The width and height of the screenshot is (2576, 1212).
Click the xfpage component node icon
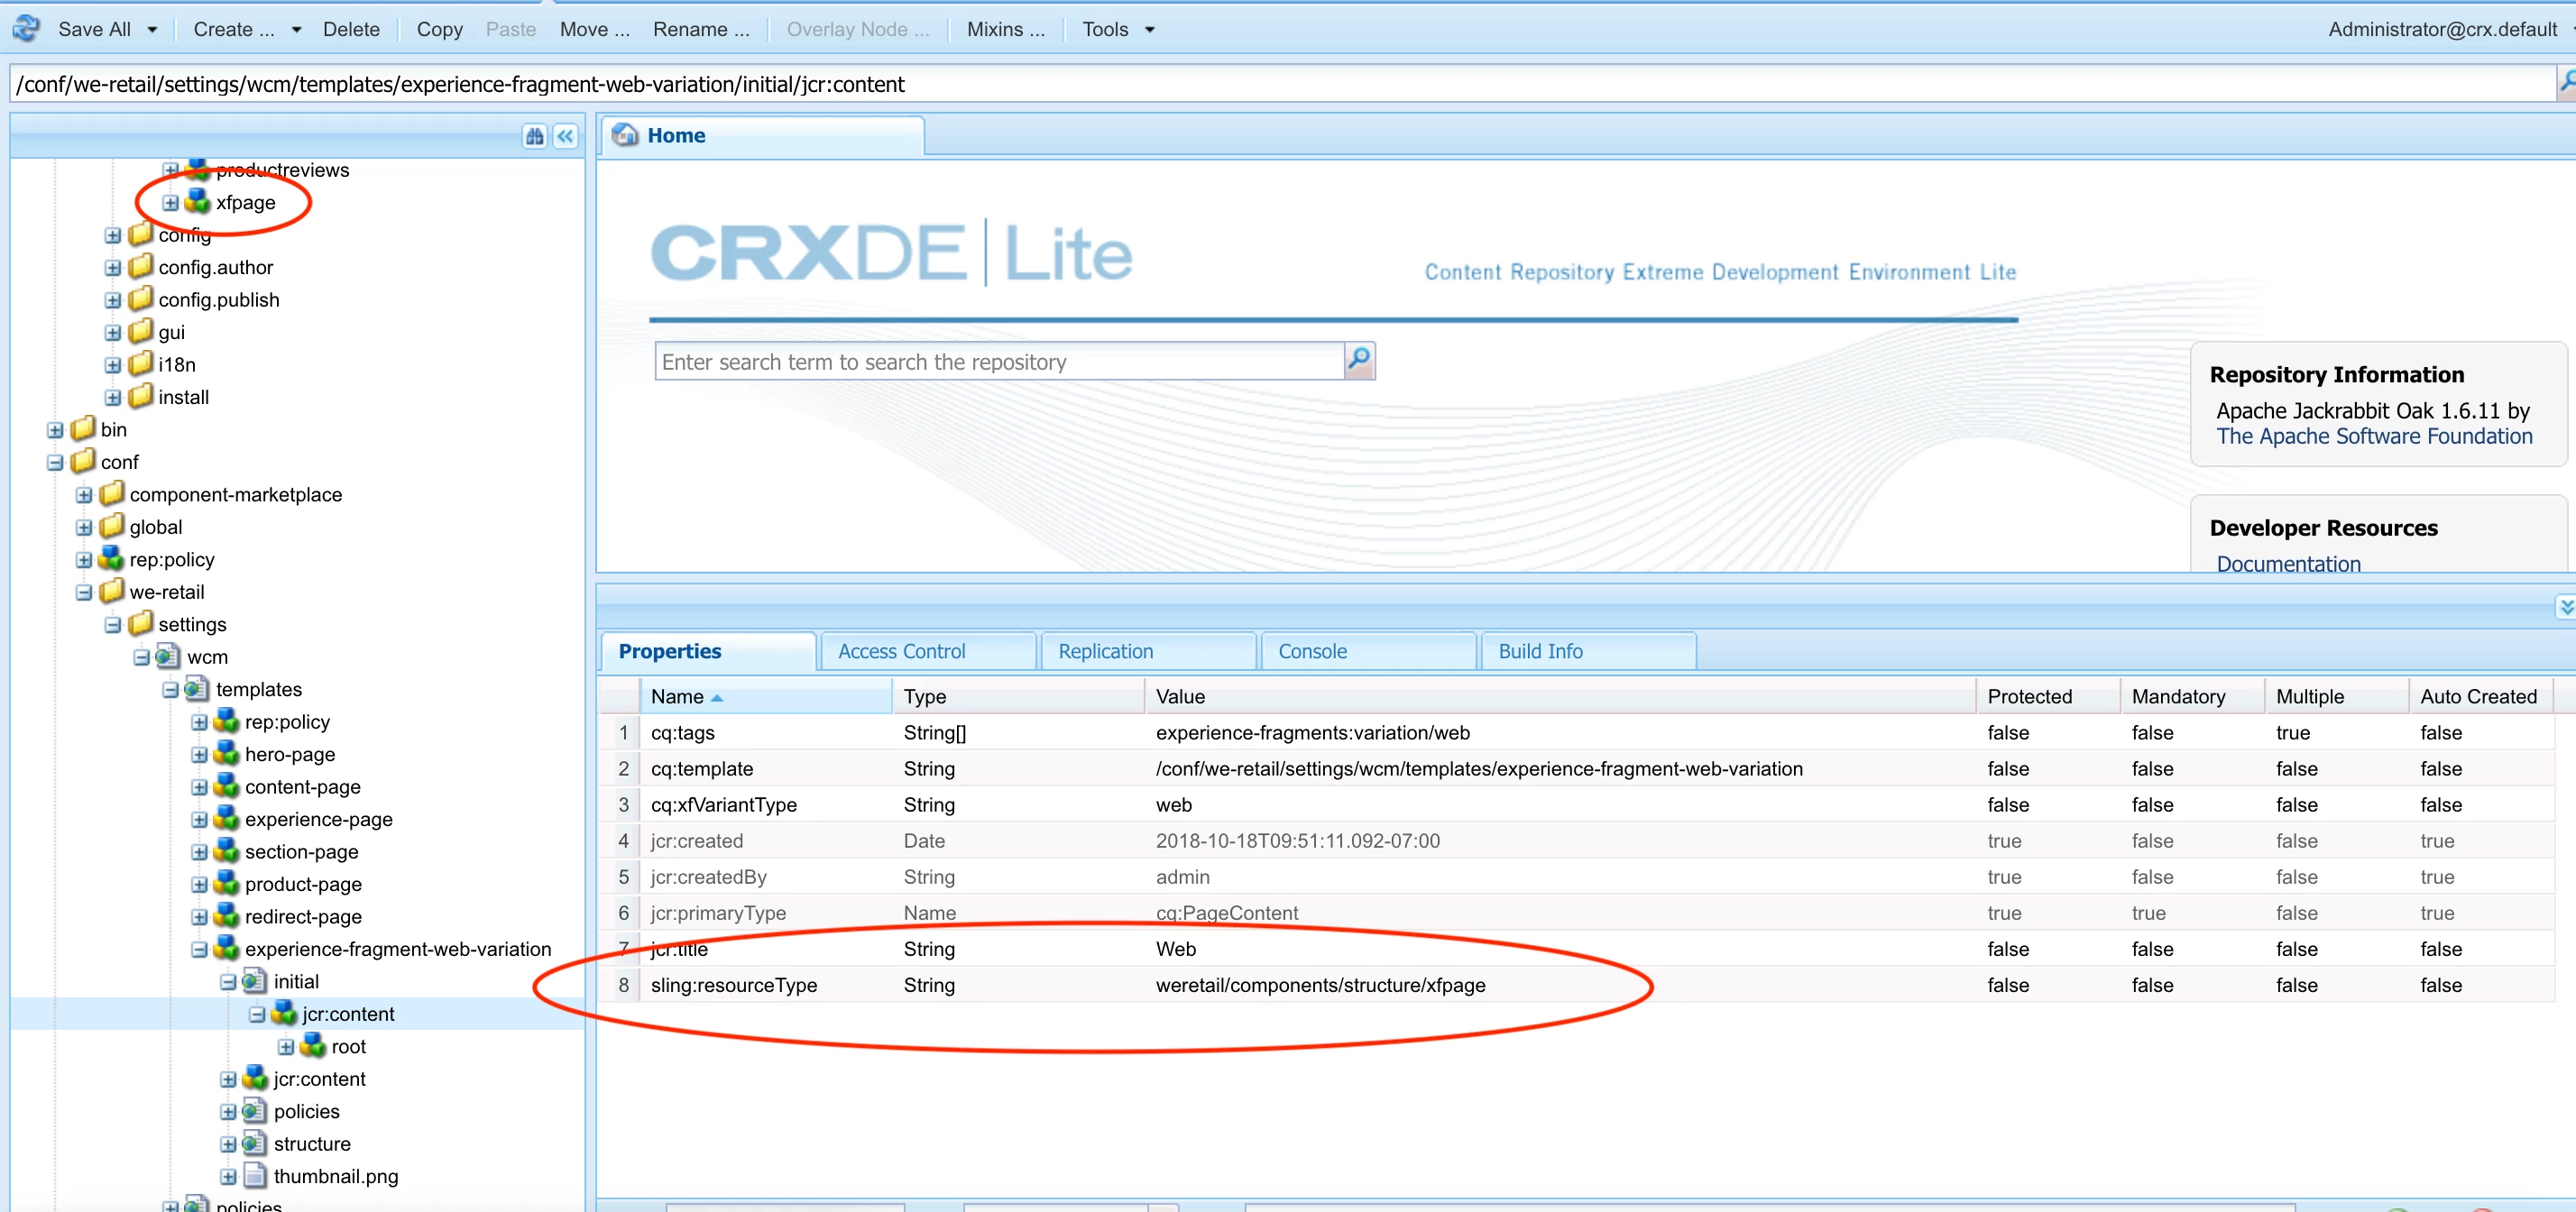coord(199,202)
